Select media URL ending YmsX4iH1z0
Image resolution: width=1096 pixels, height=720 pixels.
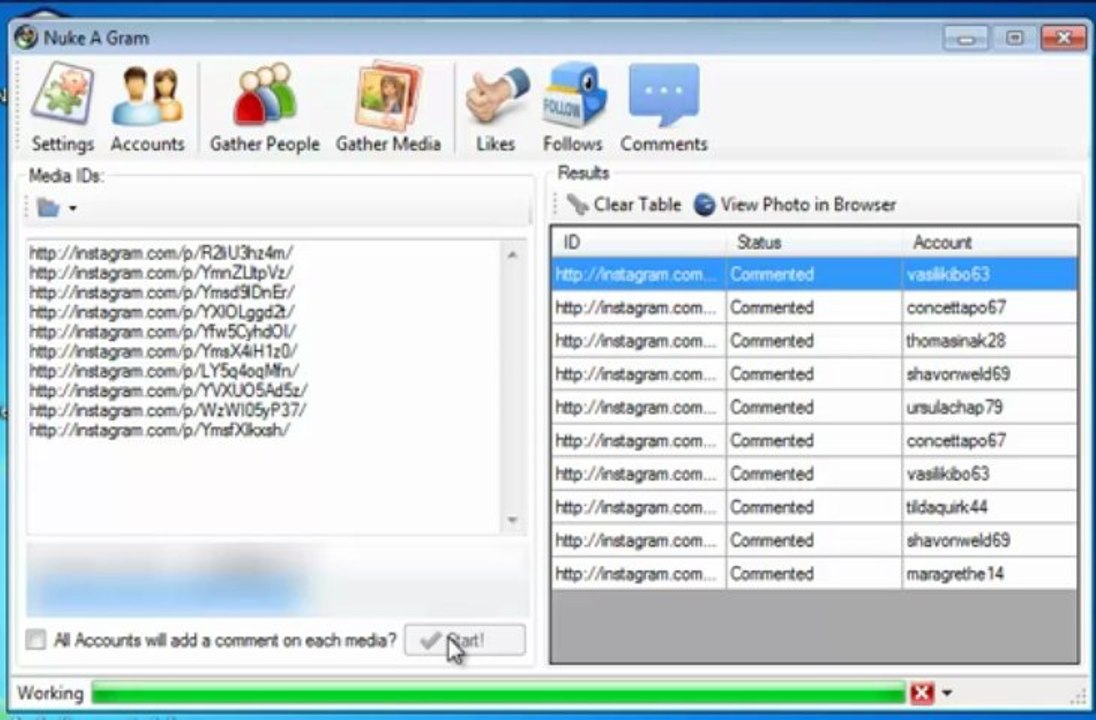tap(164, 350)
